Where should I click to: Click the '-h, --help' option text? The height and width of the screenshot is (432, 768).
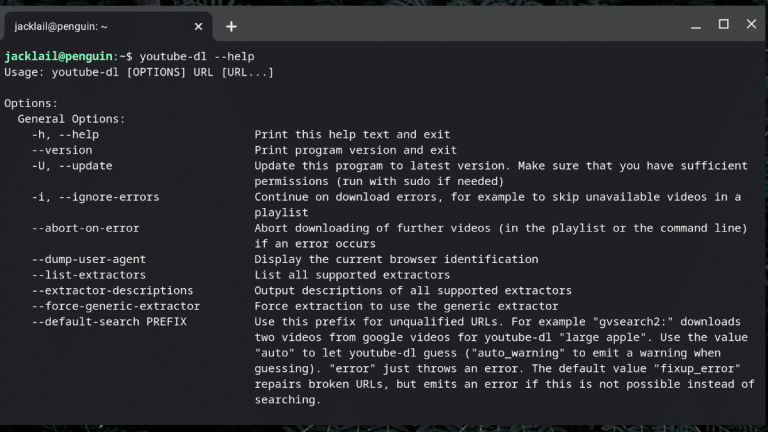[65, 134]
